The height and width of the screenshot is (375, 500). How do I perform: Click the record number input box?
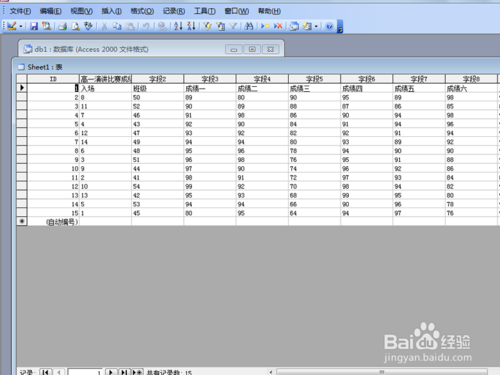(x=85, y=372)
